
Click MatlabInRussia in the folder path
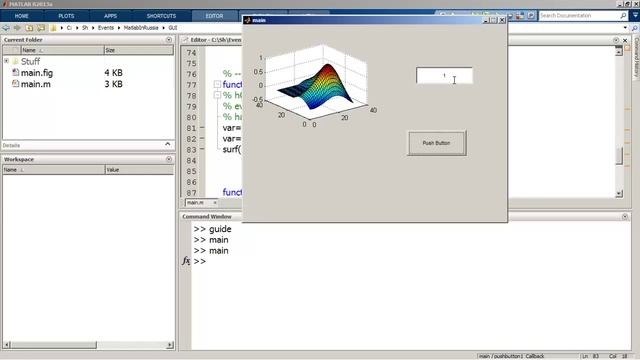tap(141, 28)
